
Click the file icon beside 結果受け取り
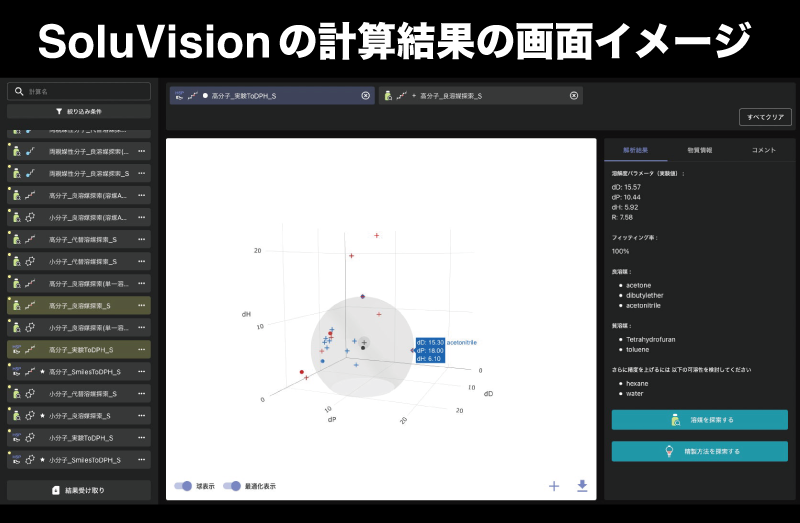(x=56, y=490)
